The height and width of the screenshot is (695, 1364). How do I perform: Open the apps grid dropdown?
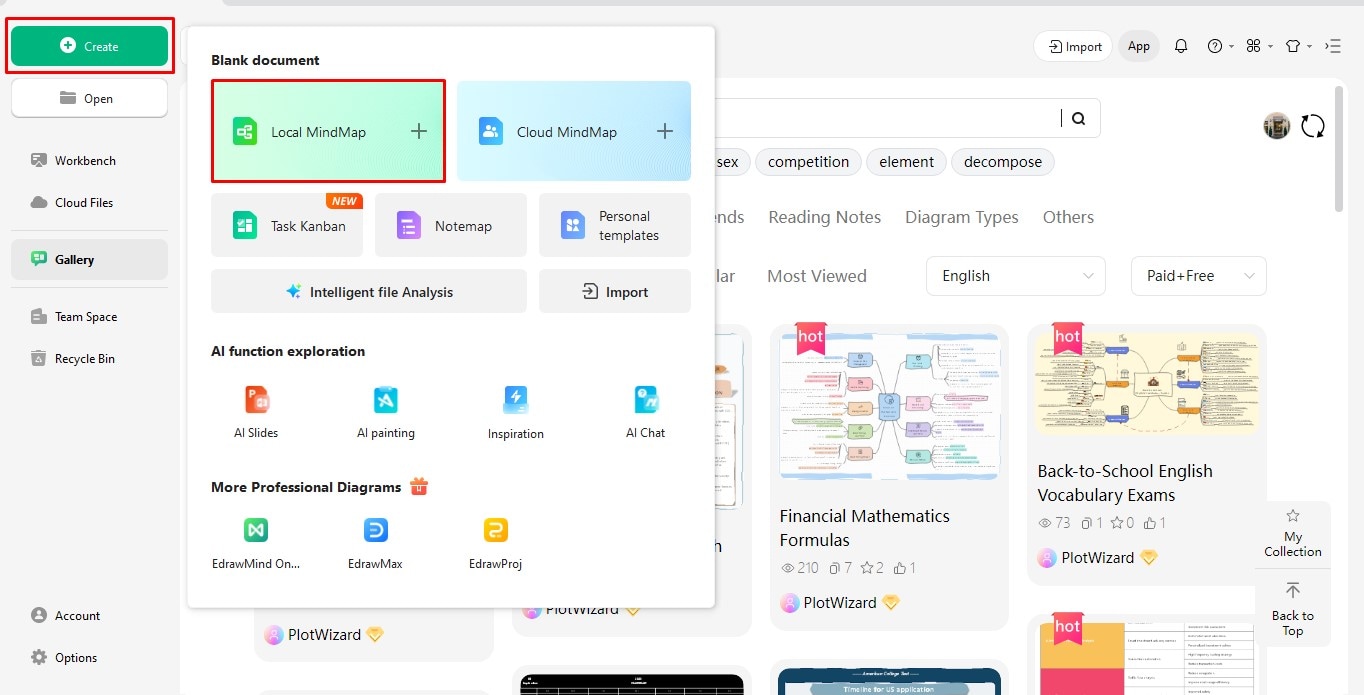(1259, 46)
